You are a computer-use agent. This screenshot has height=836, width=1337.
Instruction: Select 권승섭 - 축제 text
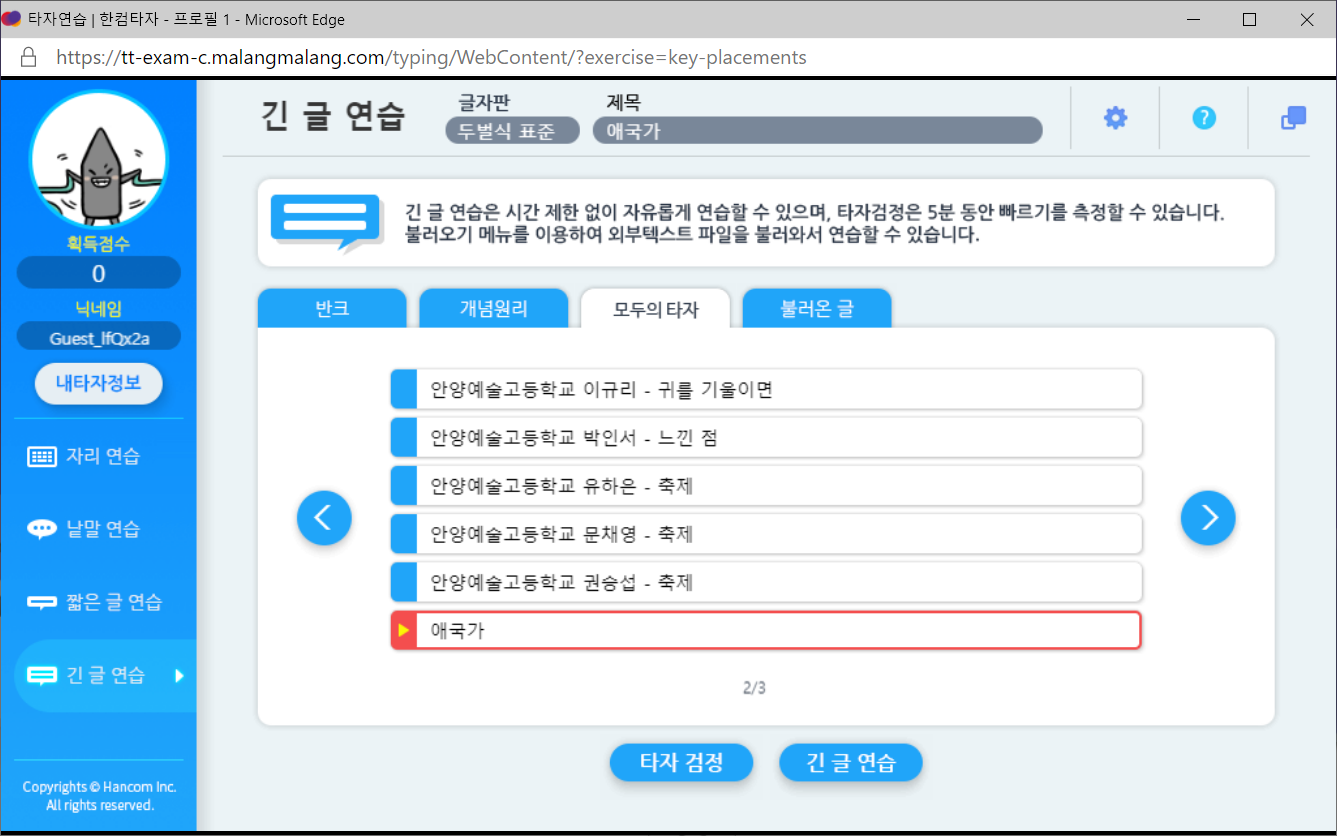(x=766, y=582)
